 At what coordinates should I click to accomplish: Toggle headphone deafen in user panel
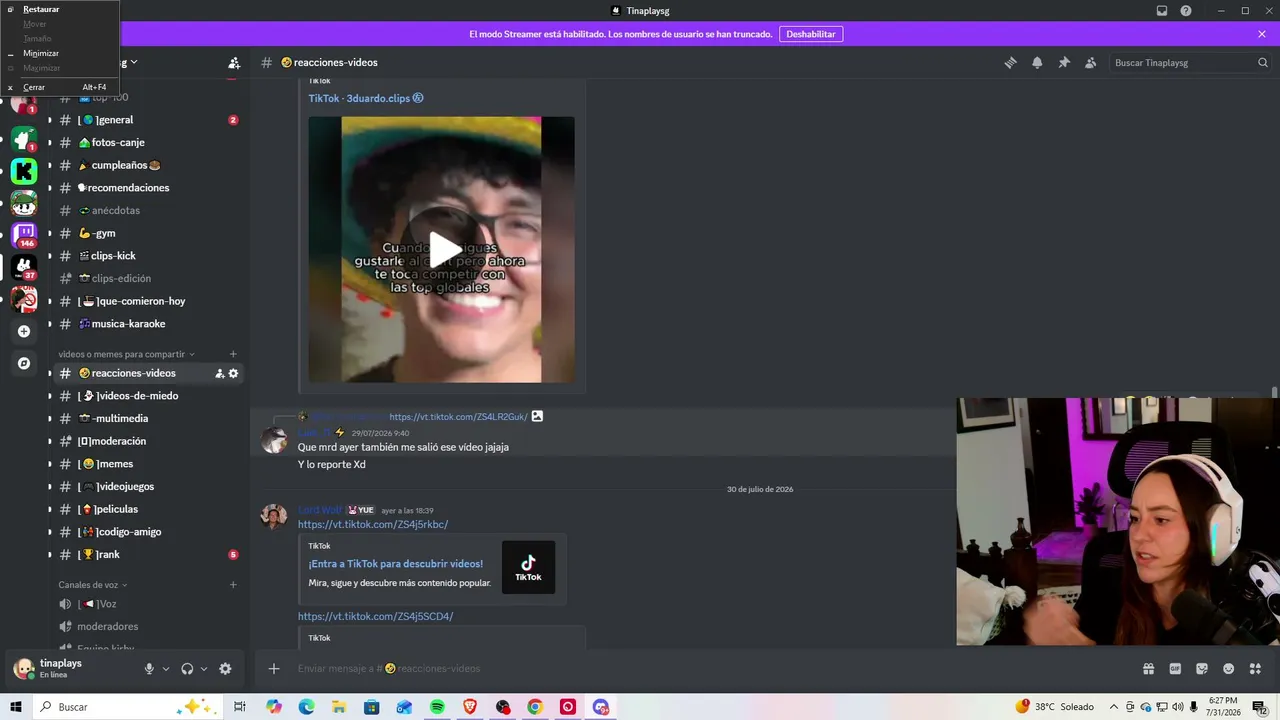click(x=187, y=669)
